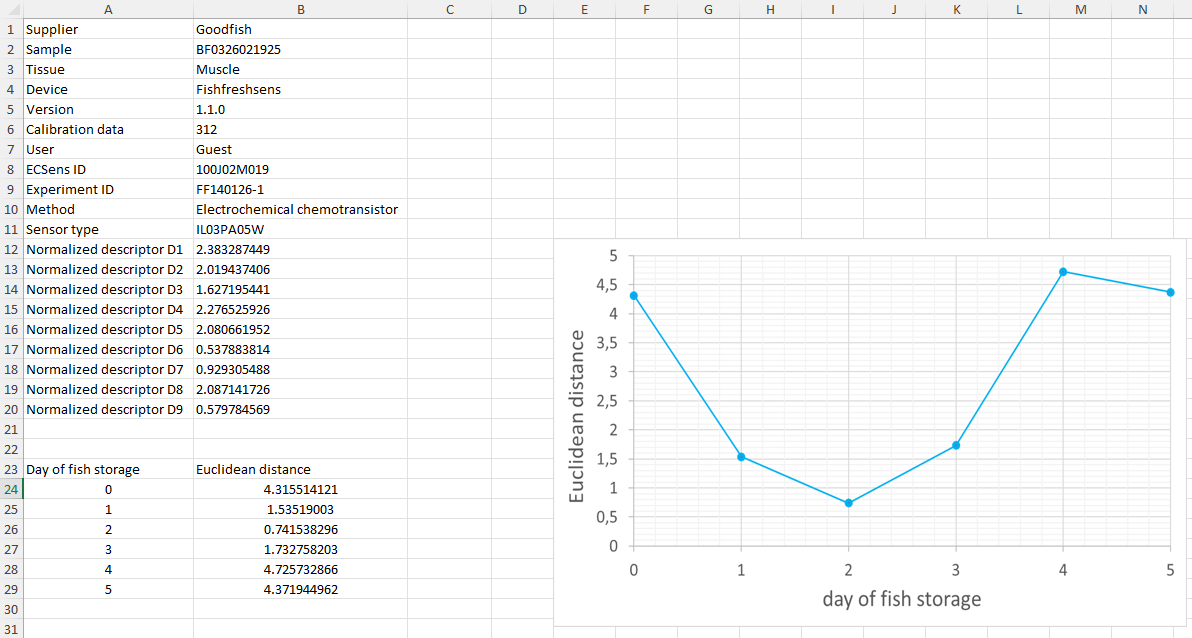This screenshot has height=638, width=1192.
Task: Click the Guest user cell
Action: pos(300,149)
